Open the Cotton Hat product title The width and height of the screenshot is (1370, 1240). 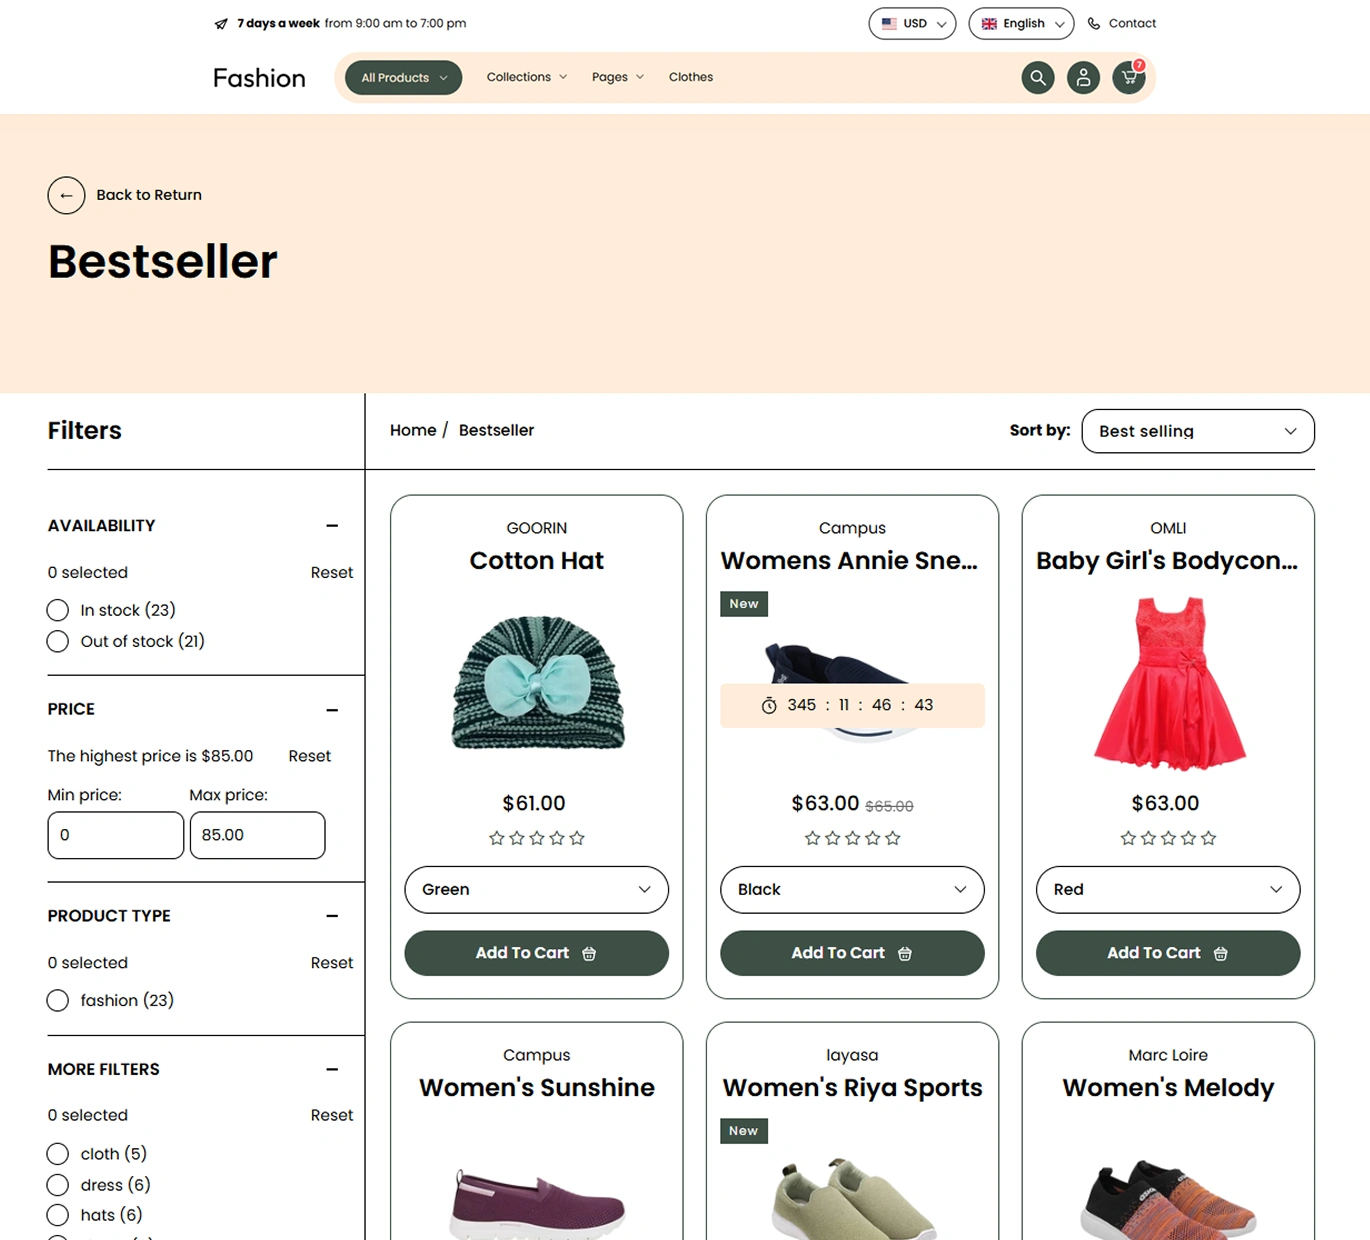537,561
